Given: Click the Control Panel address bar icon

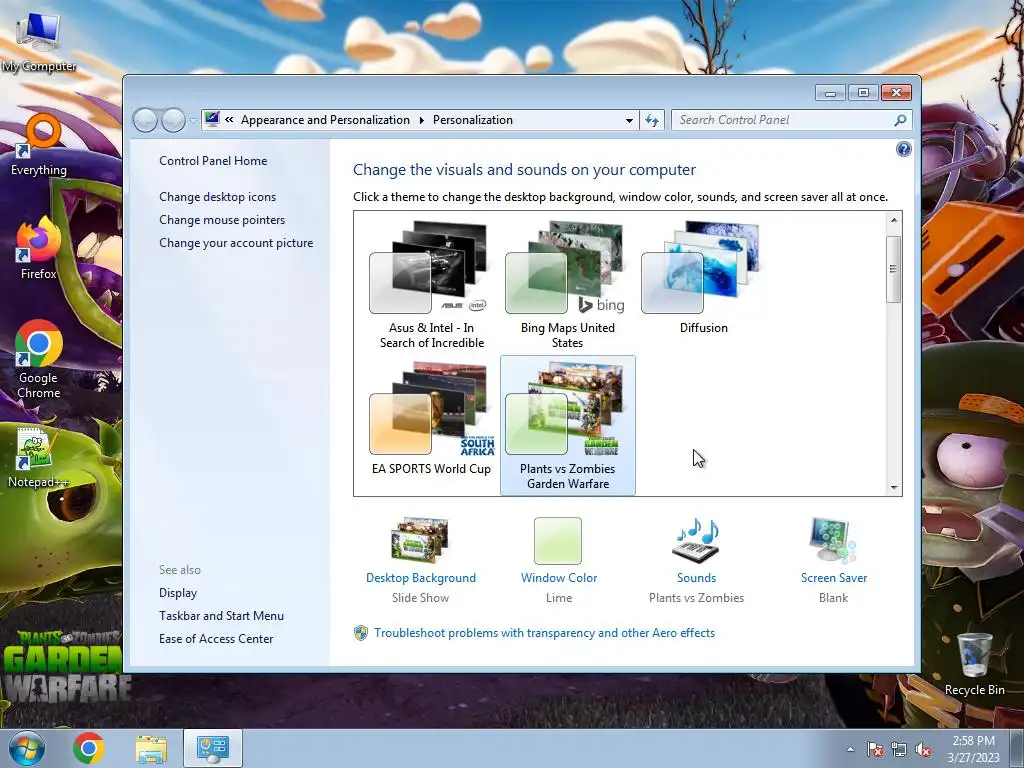Looking at the screenshot, I should 212,120.
